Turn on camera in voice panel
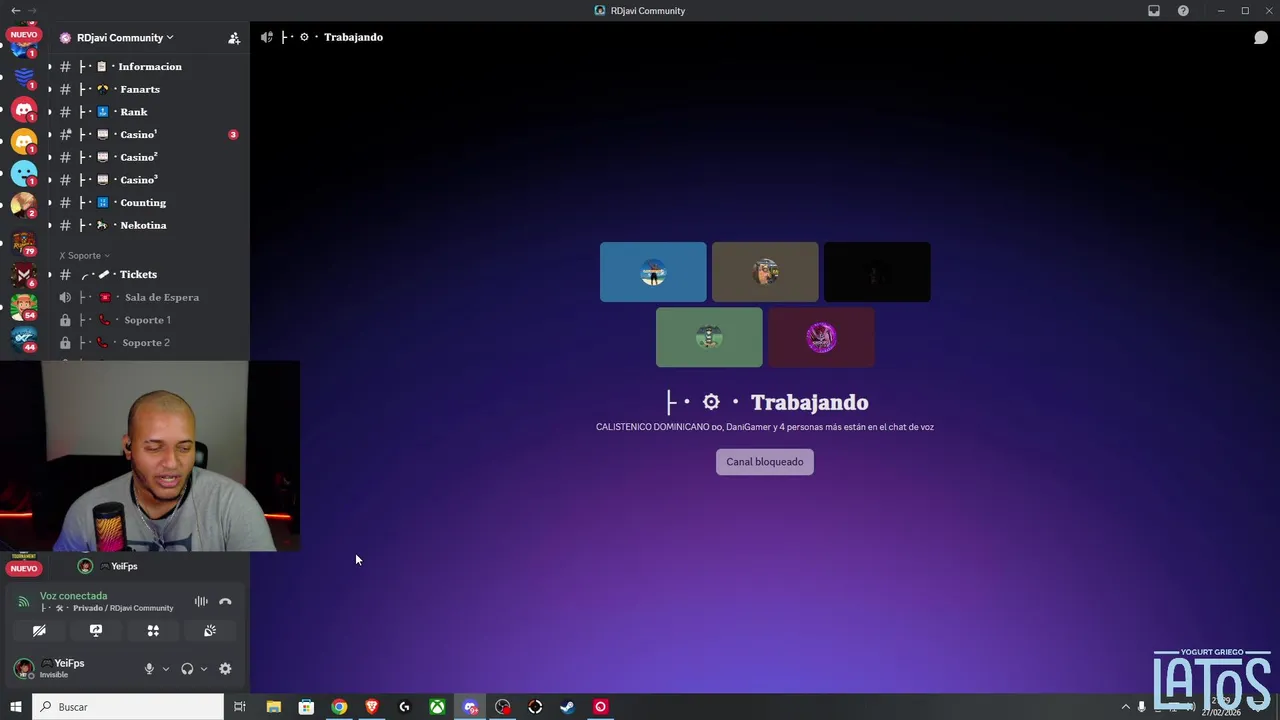 click(39, 631)
